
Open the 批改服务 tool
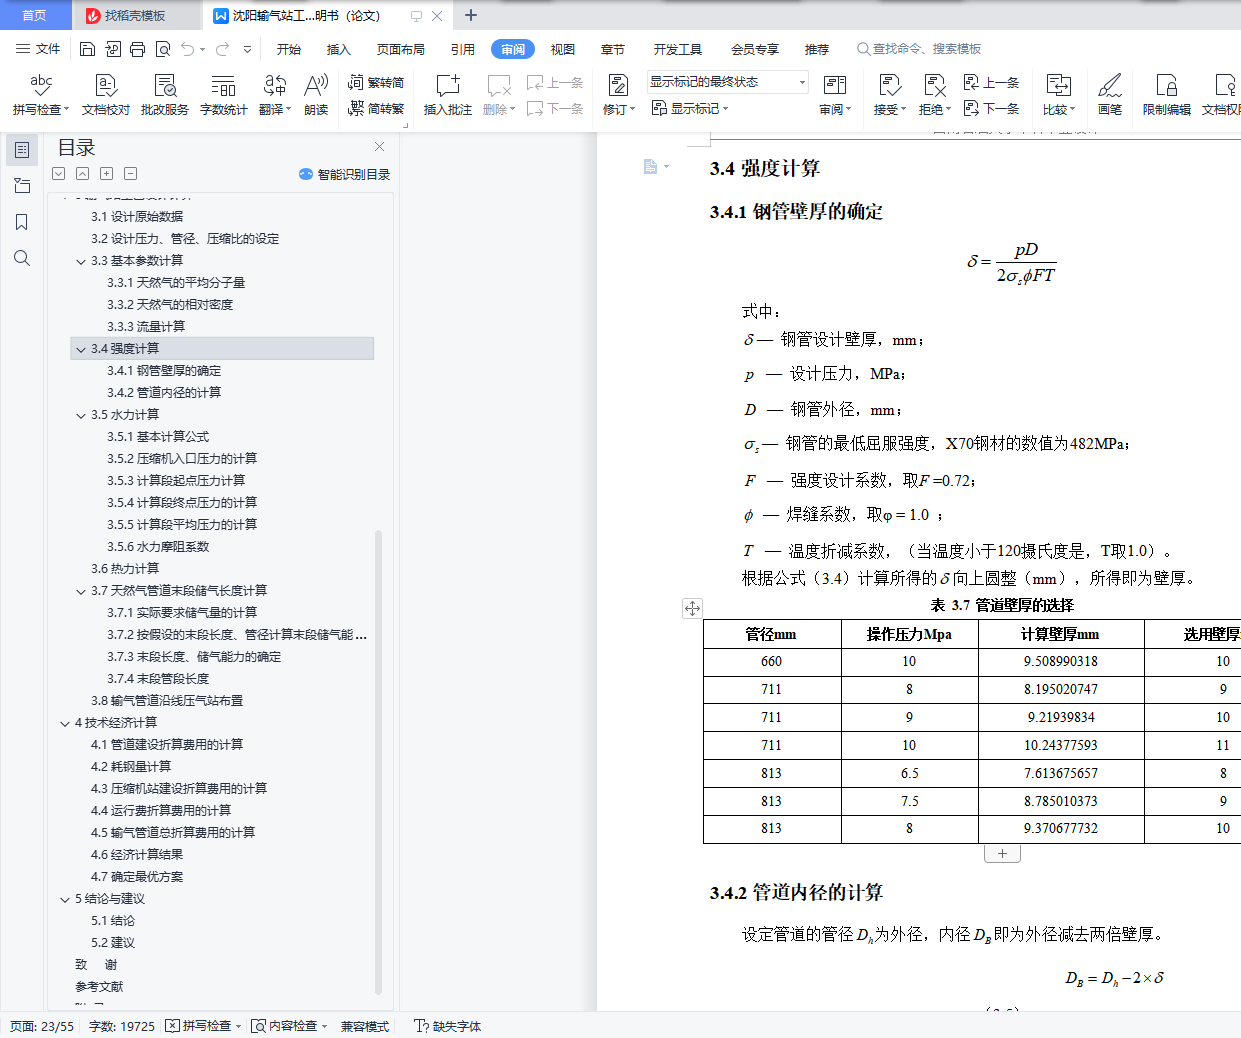click(165, 95)
